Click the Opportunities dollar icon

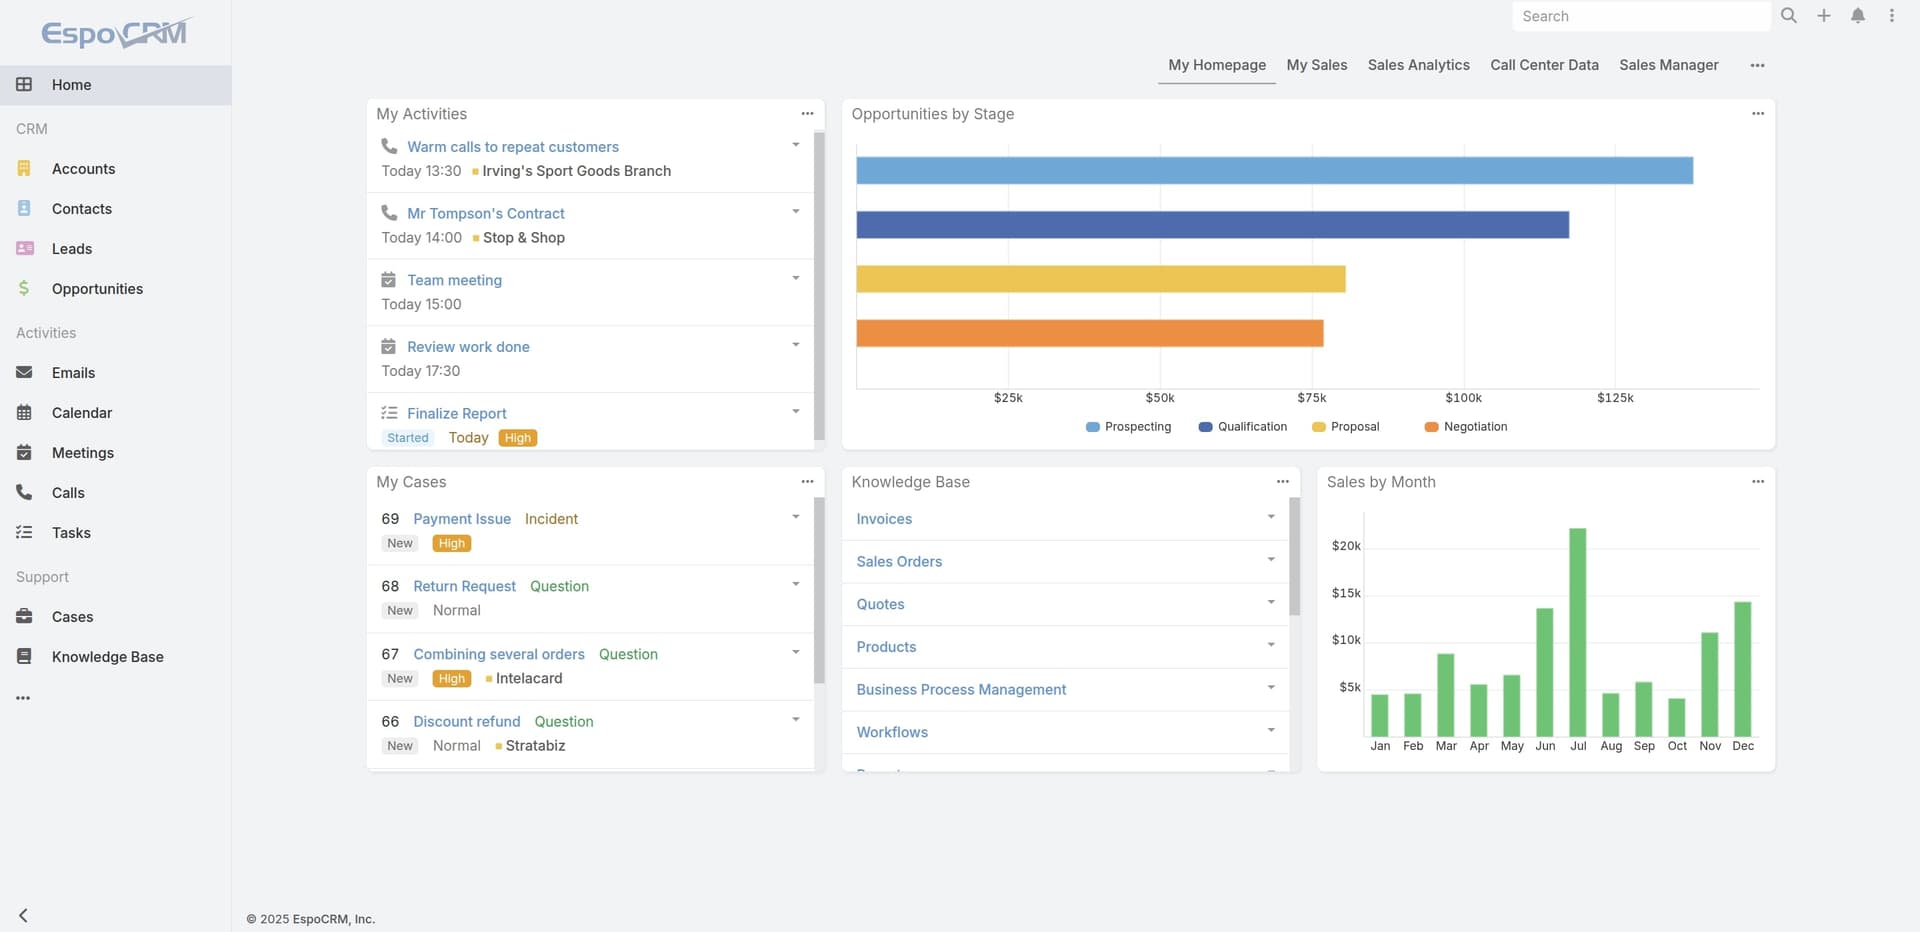(24, 289)
